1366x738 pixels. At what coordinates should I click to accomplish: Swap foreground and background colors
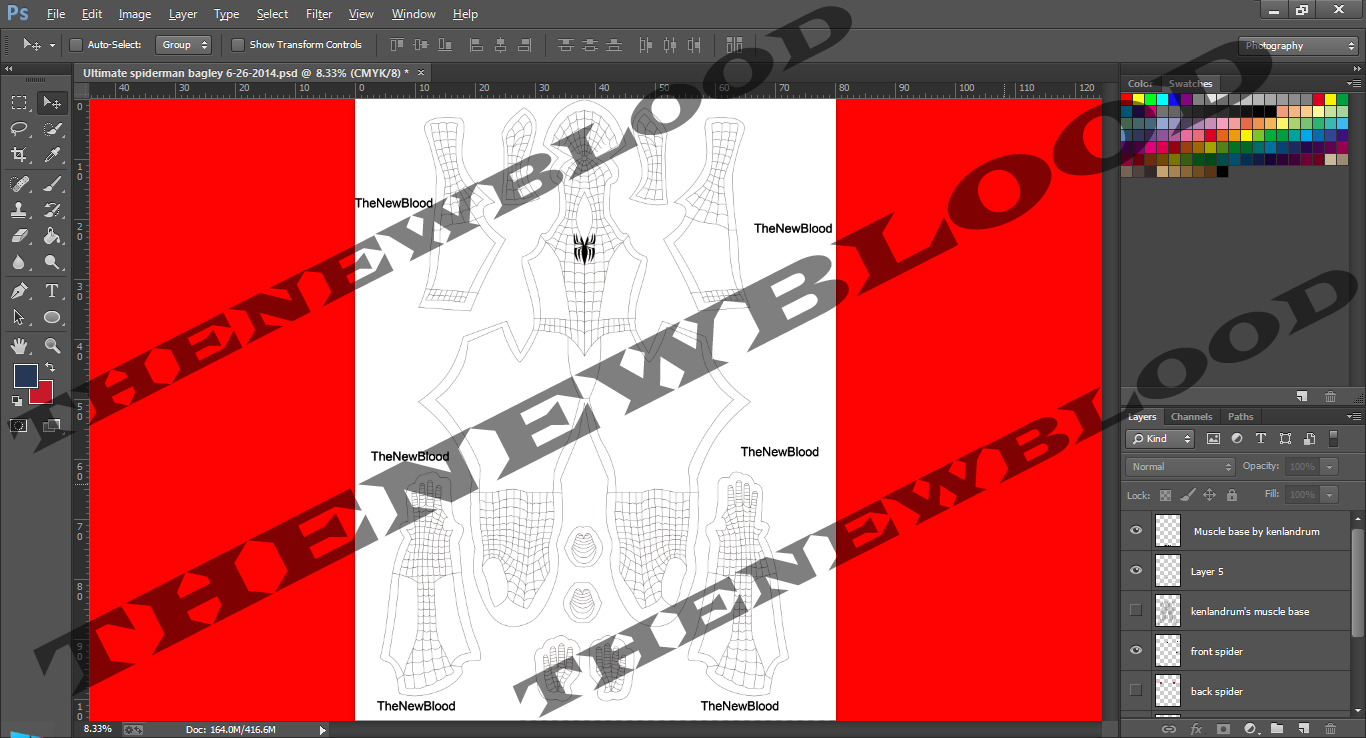click(50, 368)
